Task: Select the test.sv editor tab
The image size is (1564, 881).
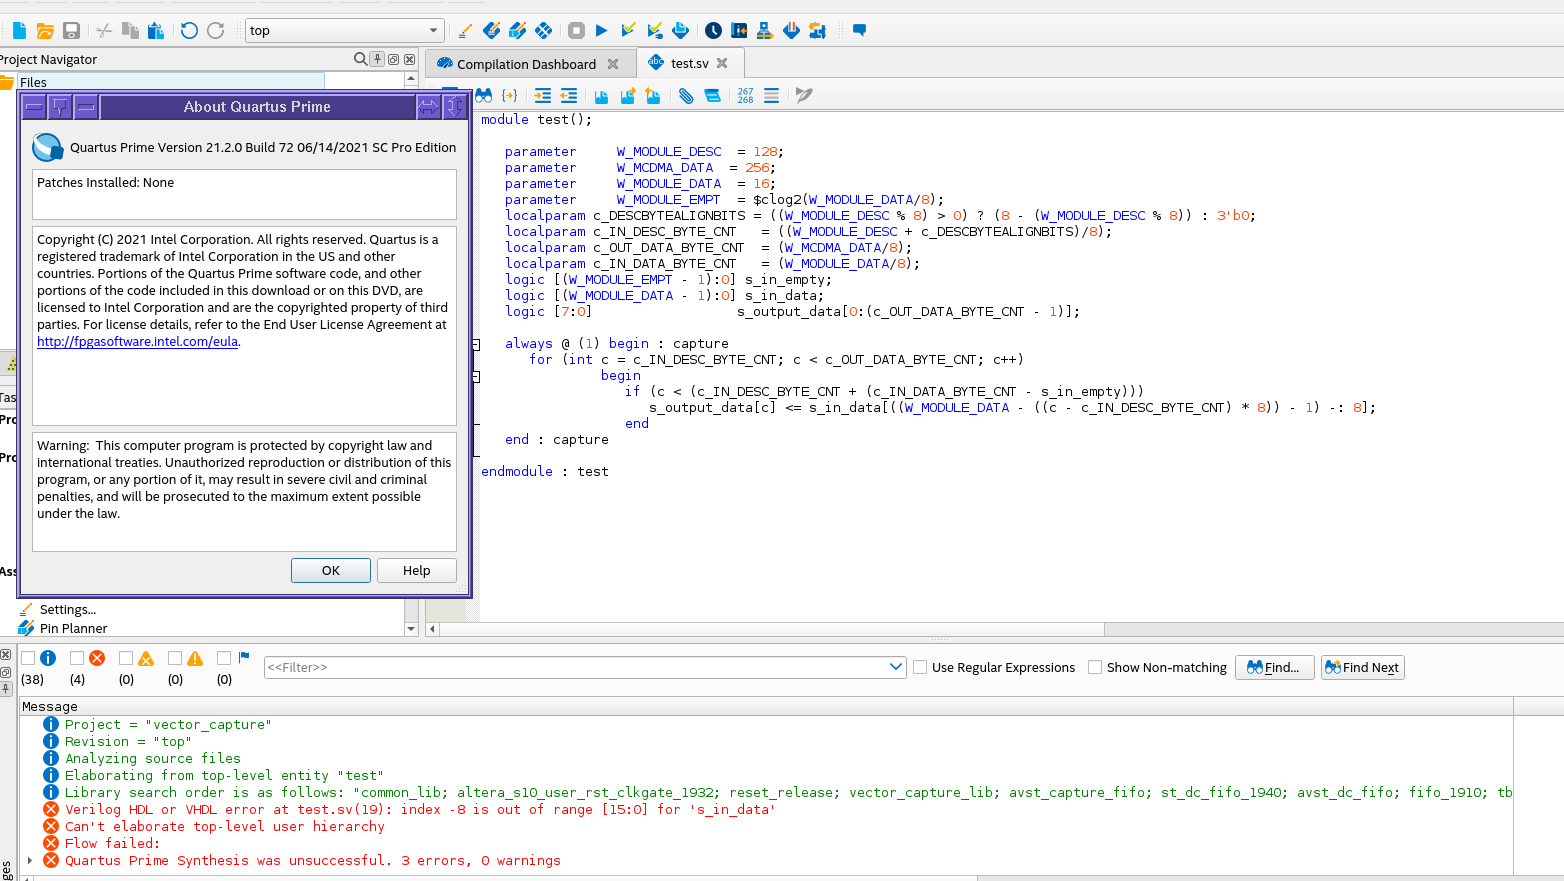Action: (689, 63)
